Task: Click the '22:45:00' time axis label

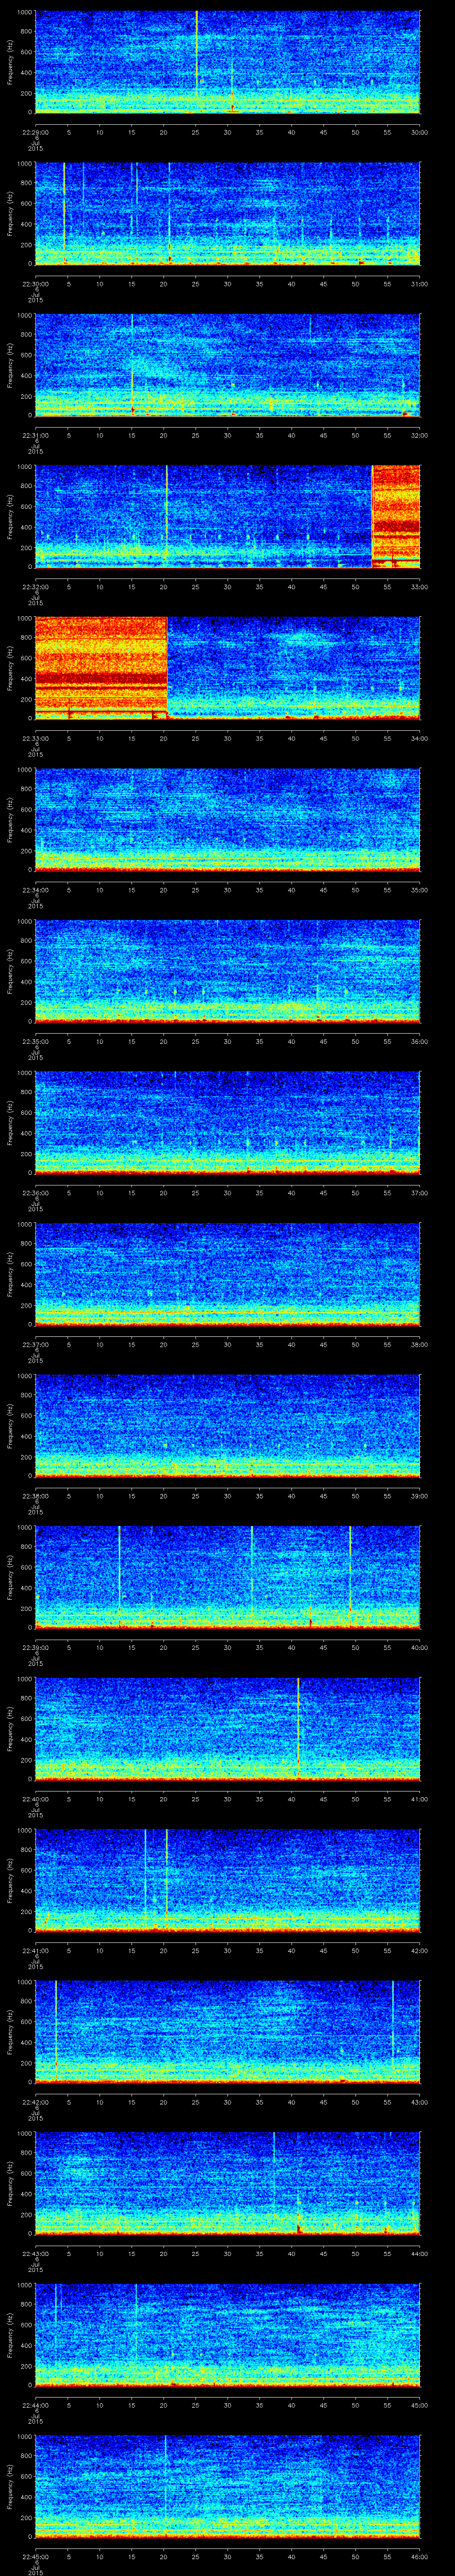Action: (x=36, y=2555)
